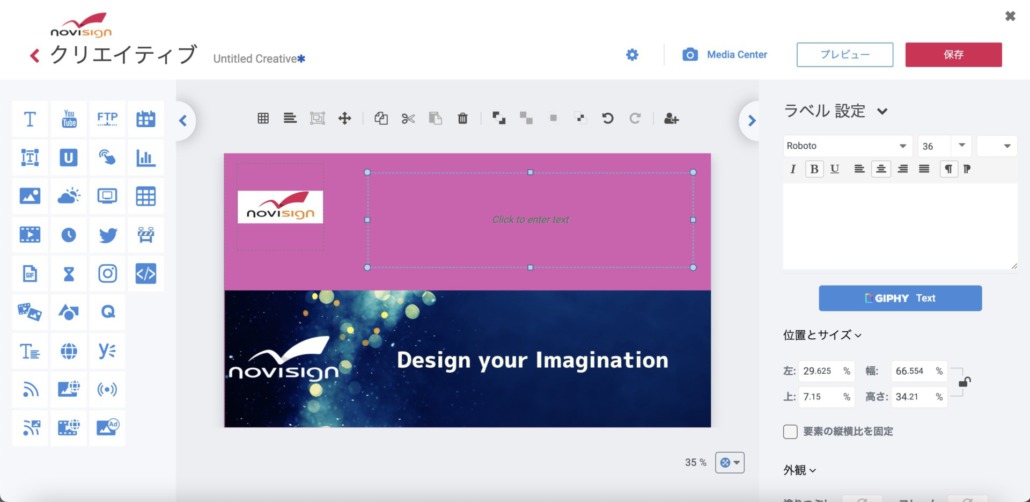
Task: Check the 要素の縦横比を固定 checkbox
Action: click(790, 432)
